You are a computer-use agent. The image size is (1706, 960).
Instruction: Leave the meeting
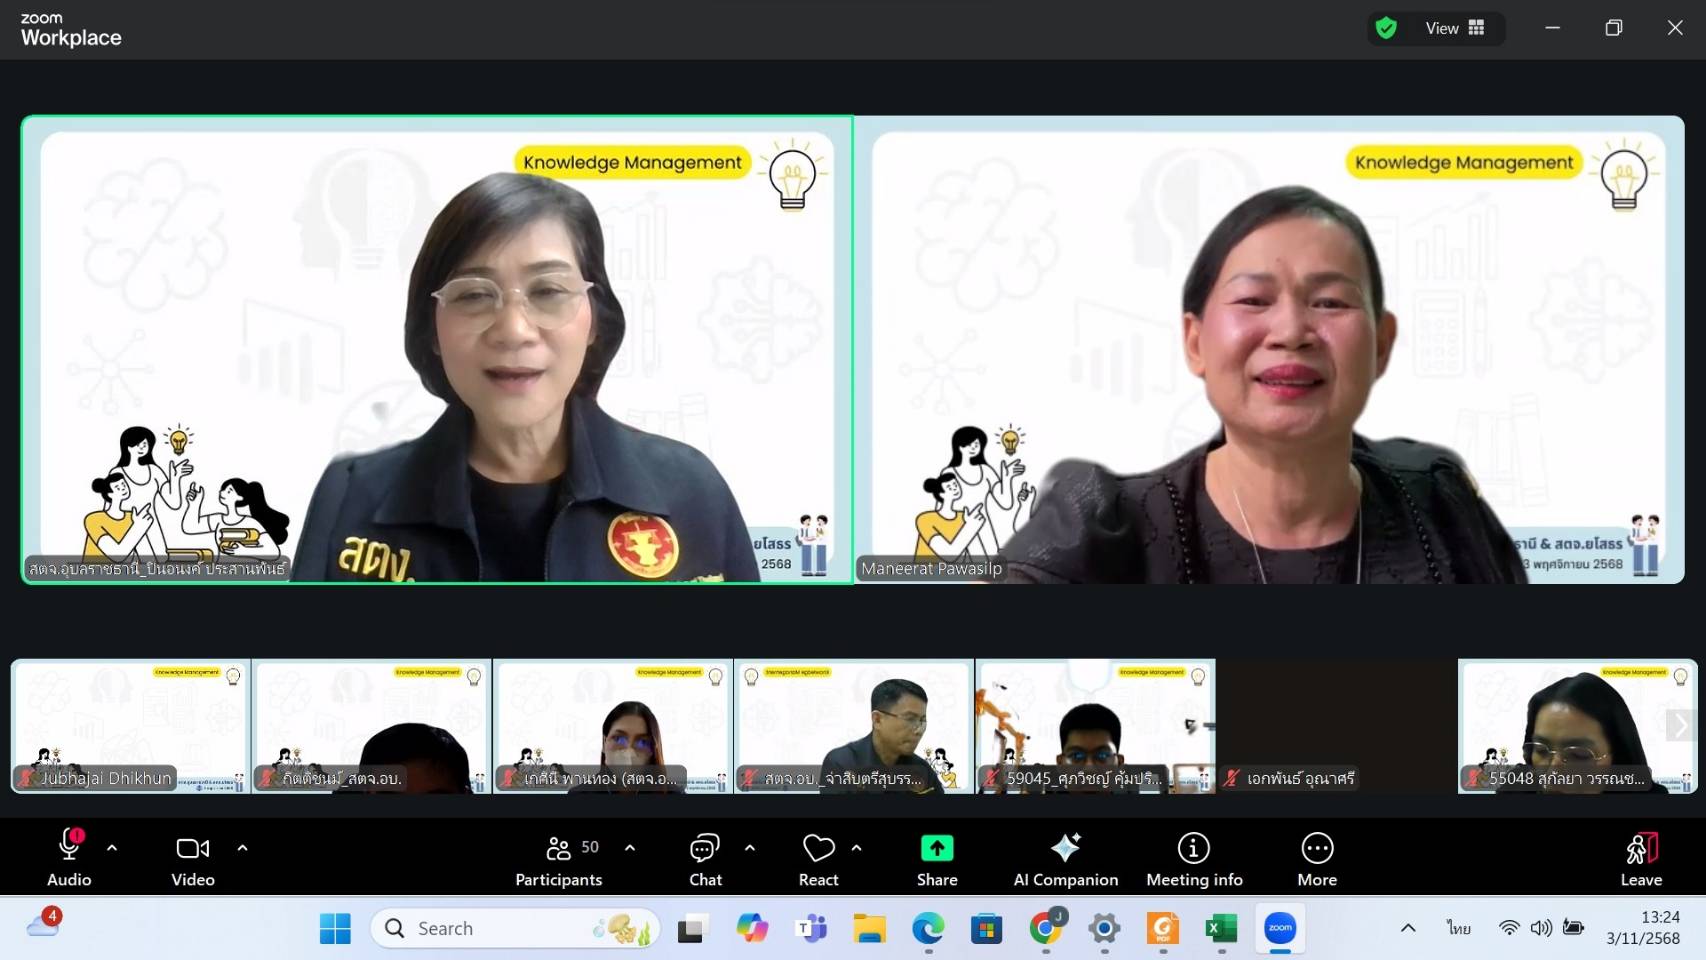[x=1641, y=860]
